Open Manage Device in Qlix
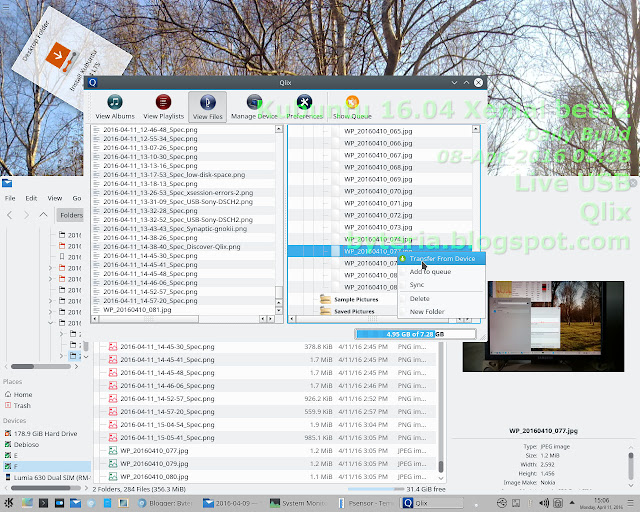The height and width of the screenshot is (512, 640). pos(254,107)
